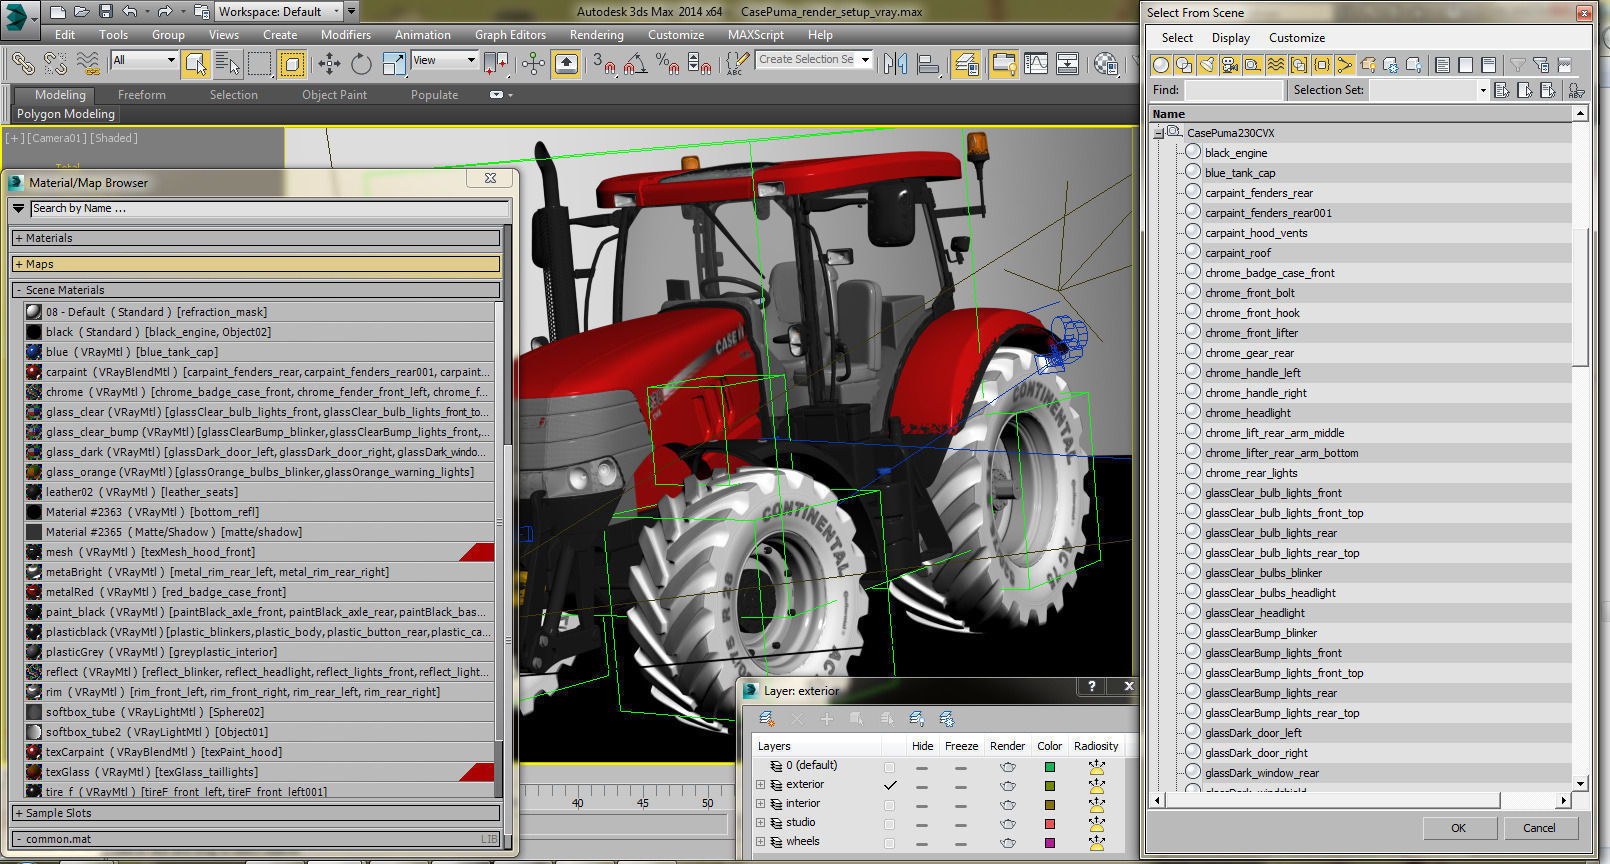Click the Mirror tool icon
The image size is (1610, 864).
[895, 65]
